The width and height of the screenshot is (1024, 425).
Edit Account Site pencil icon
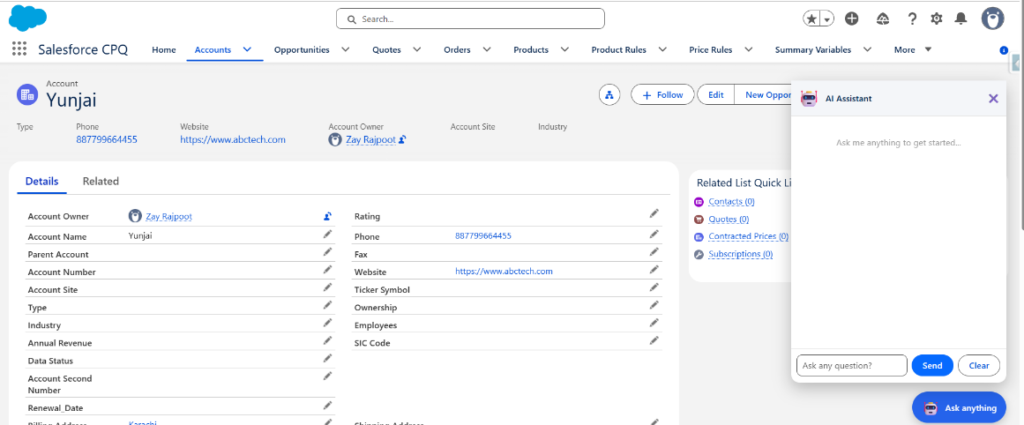pos(327,287)
